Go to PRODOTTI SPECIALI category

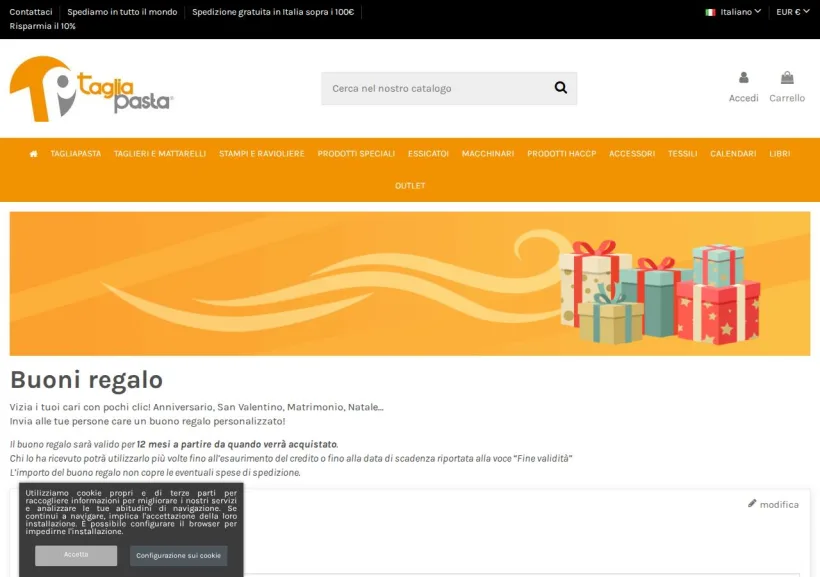[356, 154]
